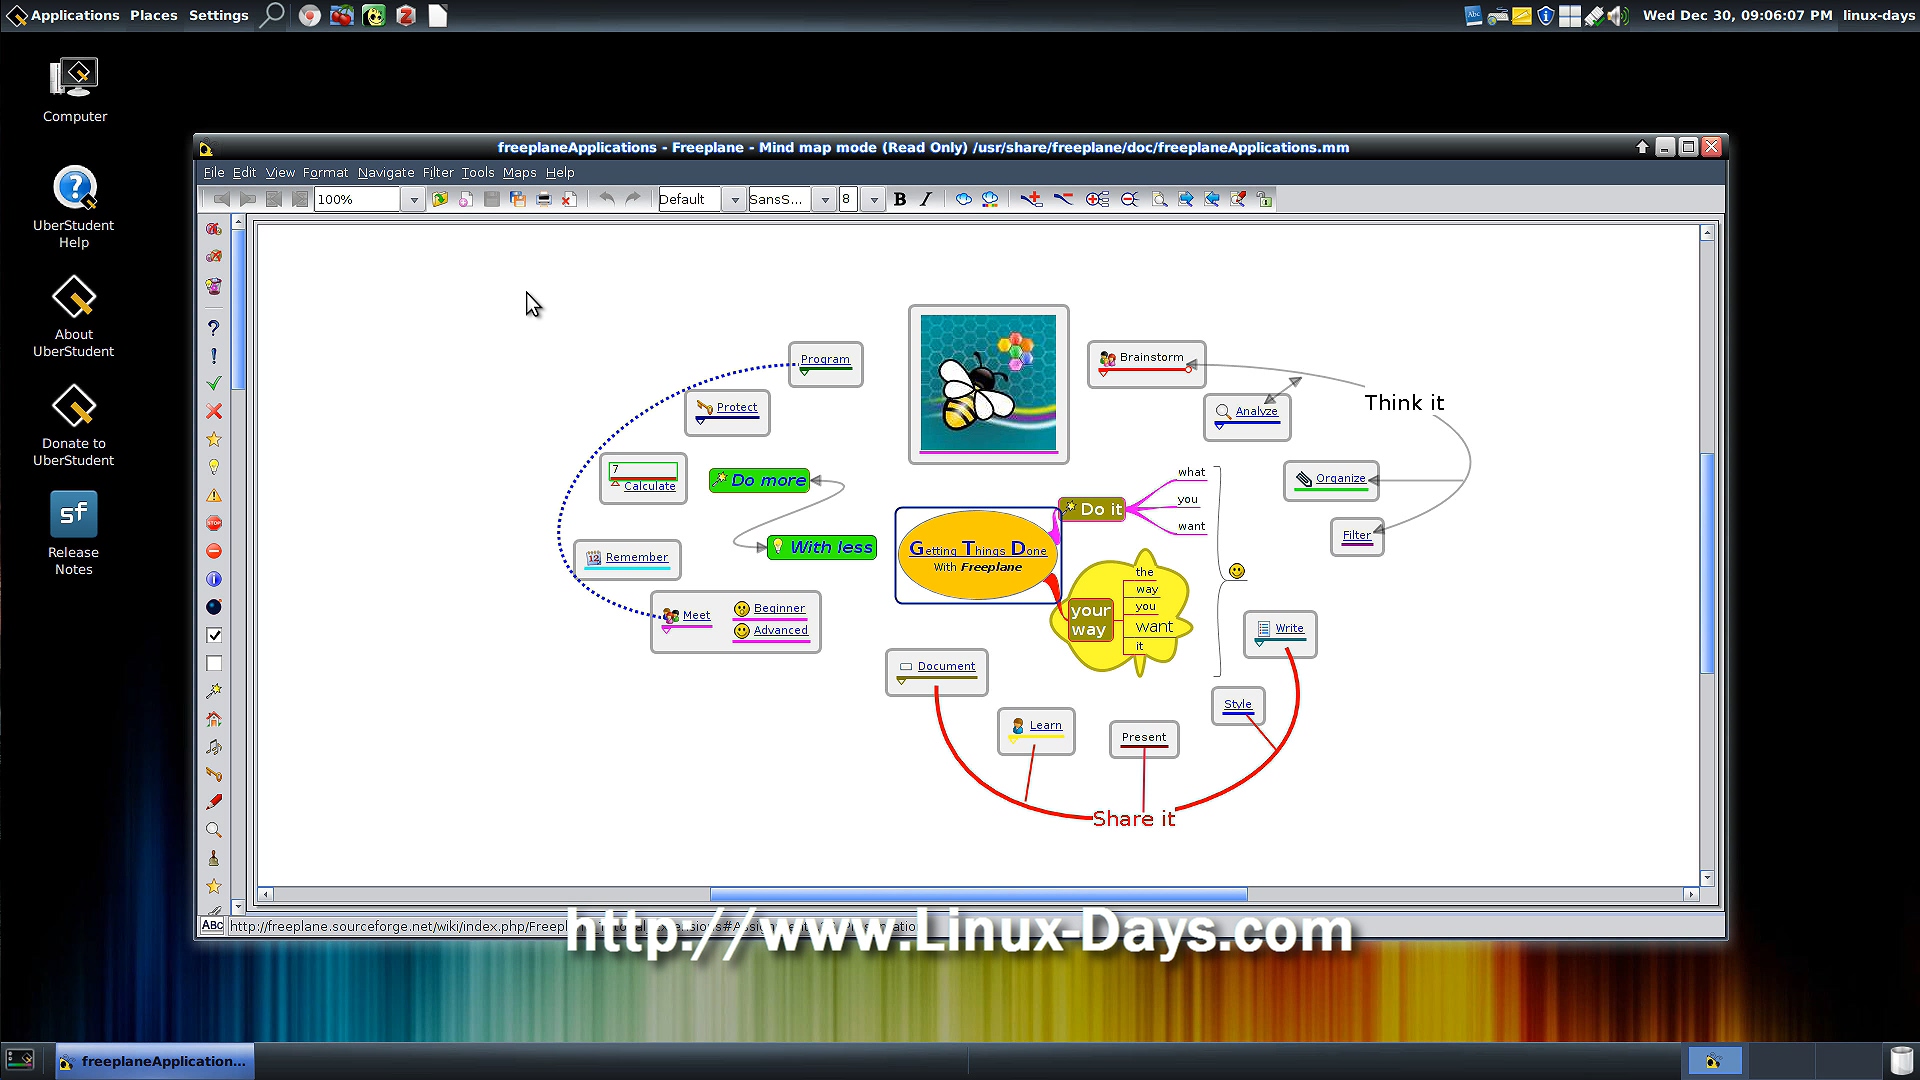The width and height of the screenshot is (1920, 1080).
Task: Toggle Bold text formatting
Action: coord(899,199)
